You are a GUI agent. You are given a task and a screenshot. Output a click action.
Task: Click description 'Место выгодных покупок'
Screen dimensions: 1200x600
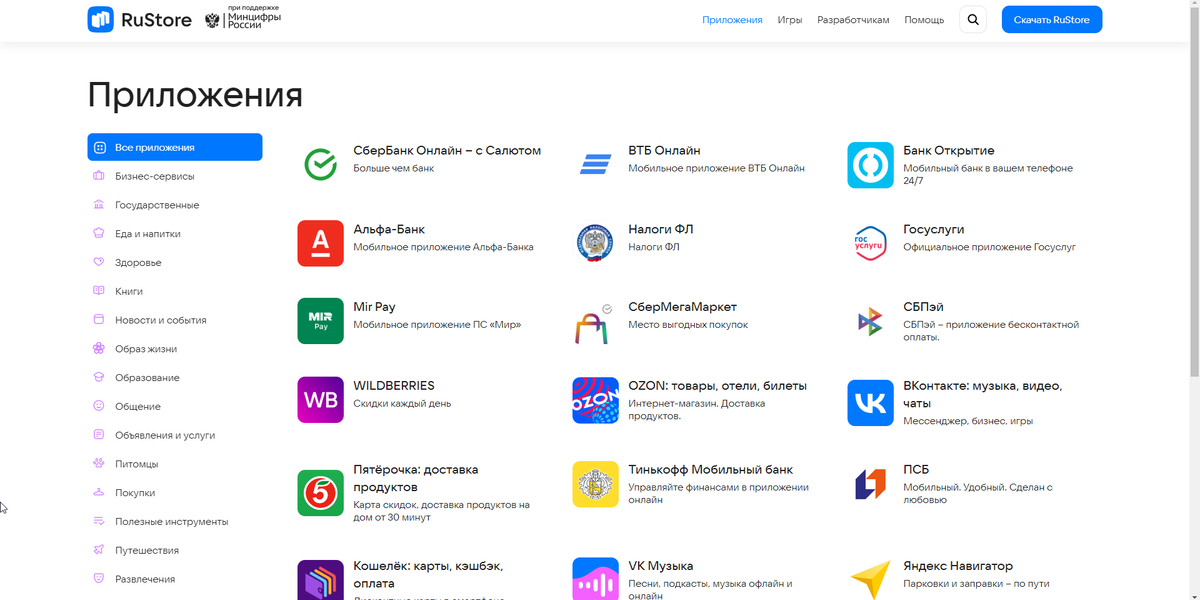(688, 325)
